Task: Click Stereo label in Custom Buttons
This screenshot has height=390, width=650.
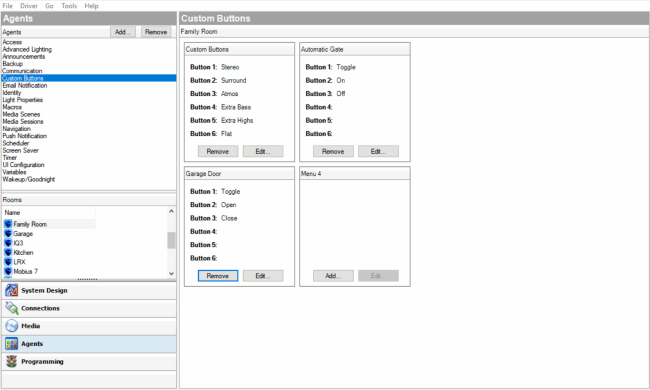Action: (x=230, y=67)
